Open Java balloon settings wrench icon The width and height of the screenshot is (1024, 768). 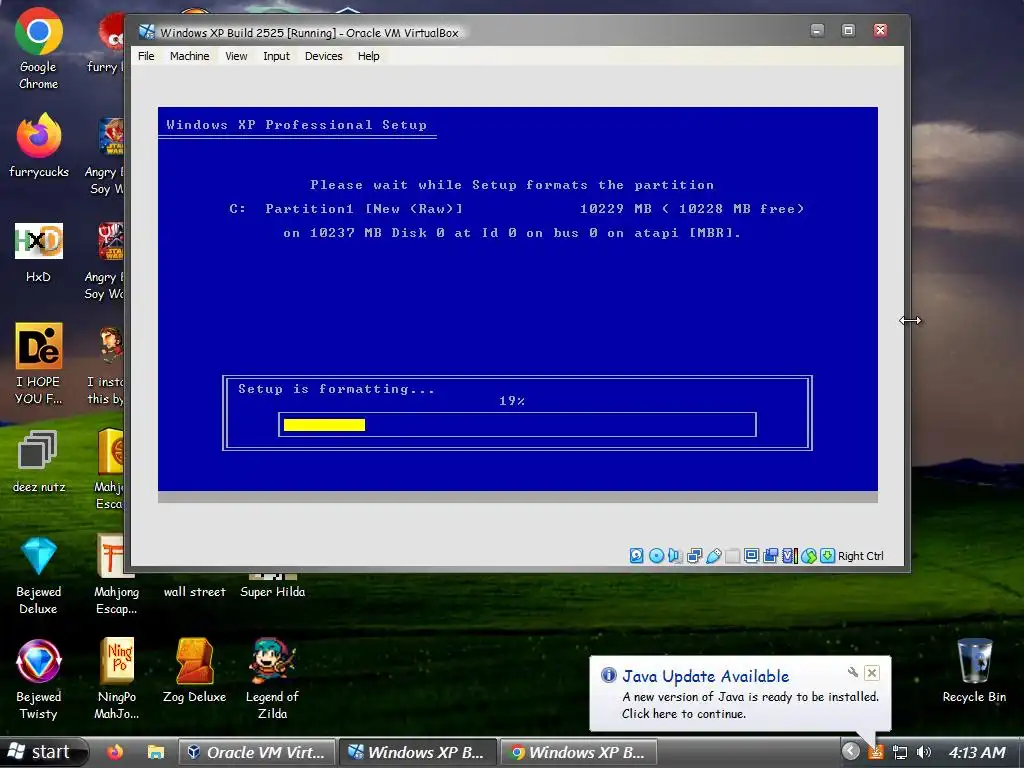point(852,672)
